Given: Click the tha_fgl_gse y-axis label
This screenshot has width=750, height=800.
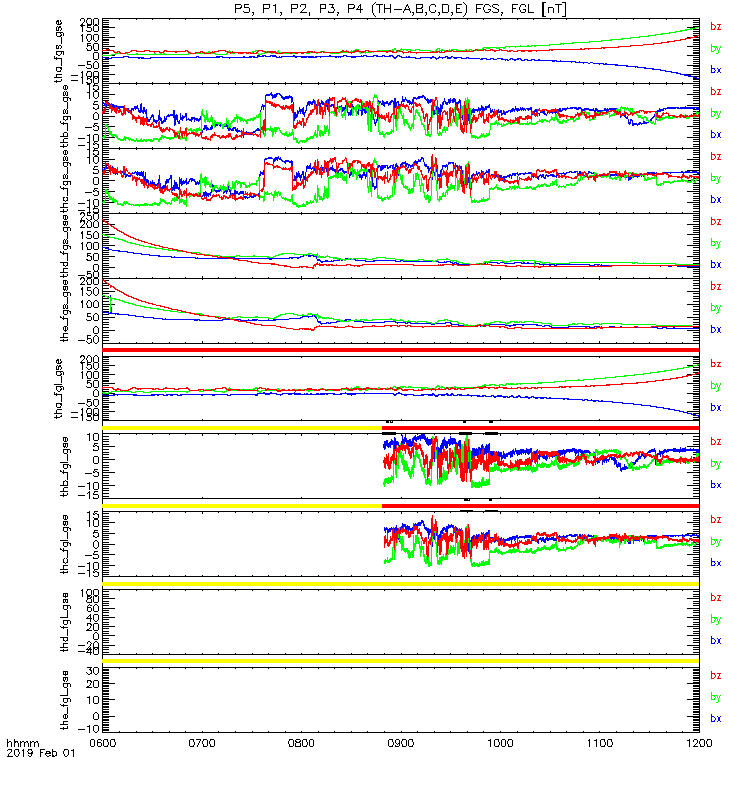Looking at the screenshot, I should click(x=59, y=388).
